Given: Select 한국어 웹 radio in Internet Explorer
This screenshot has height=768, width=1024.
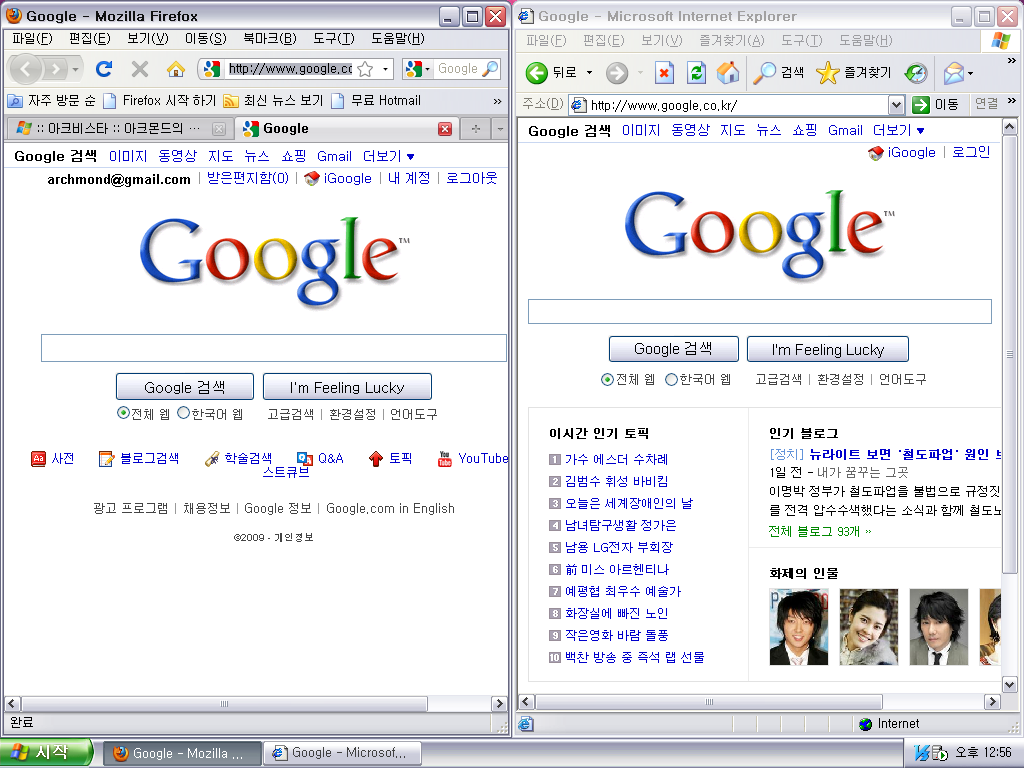Looking at the screenshot, I should coord(671,379).
